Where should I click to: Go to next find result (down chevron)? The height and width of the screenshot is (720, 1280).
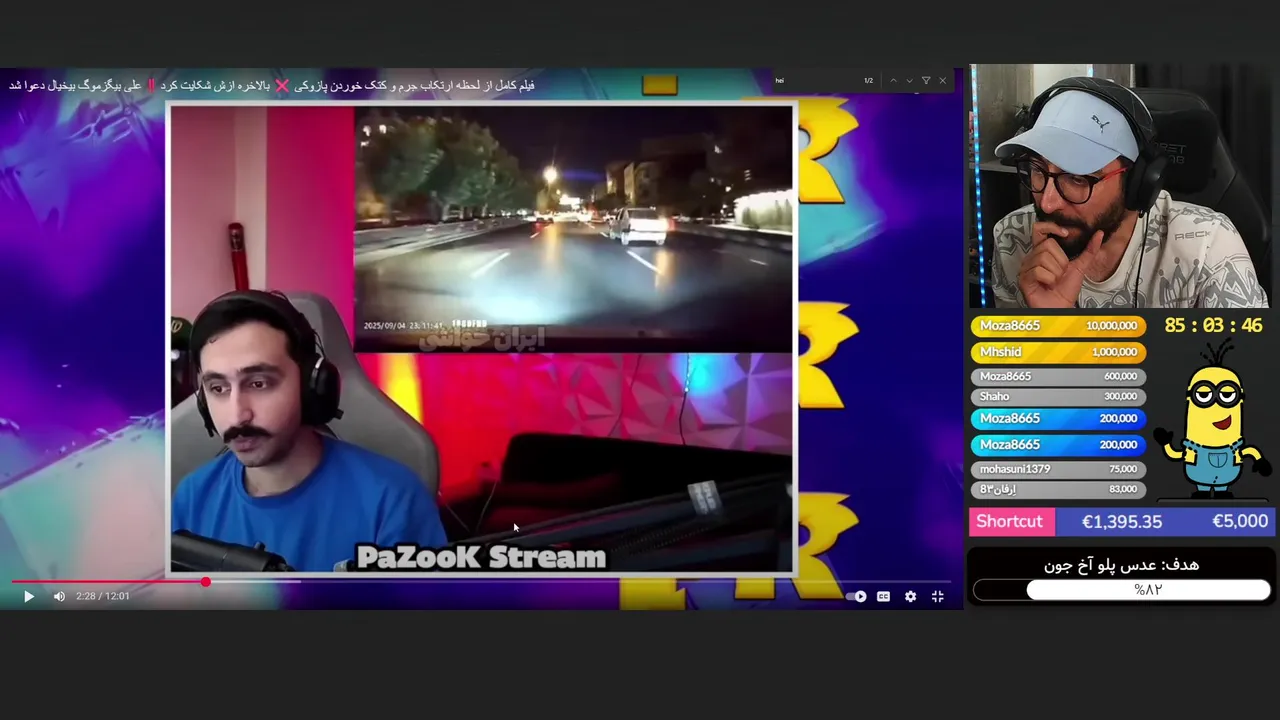click(x=909, y=80)
